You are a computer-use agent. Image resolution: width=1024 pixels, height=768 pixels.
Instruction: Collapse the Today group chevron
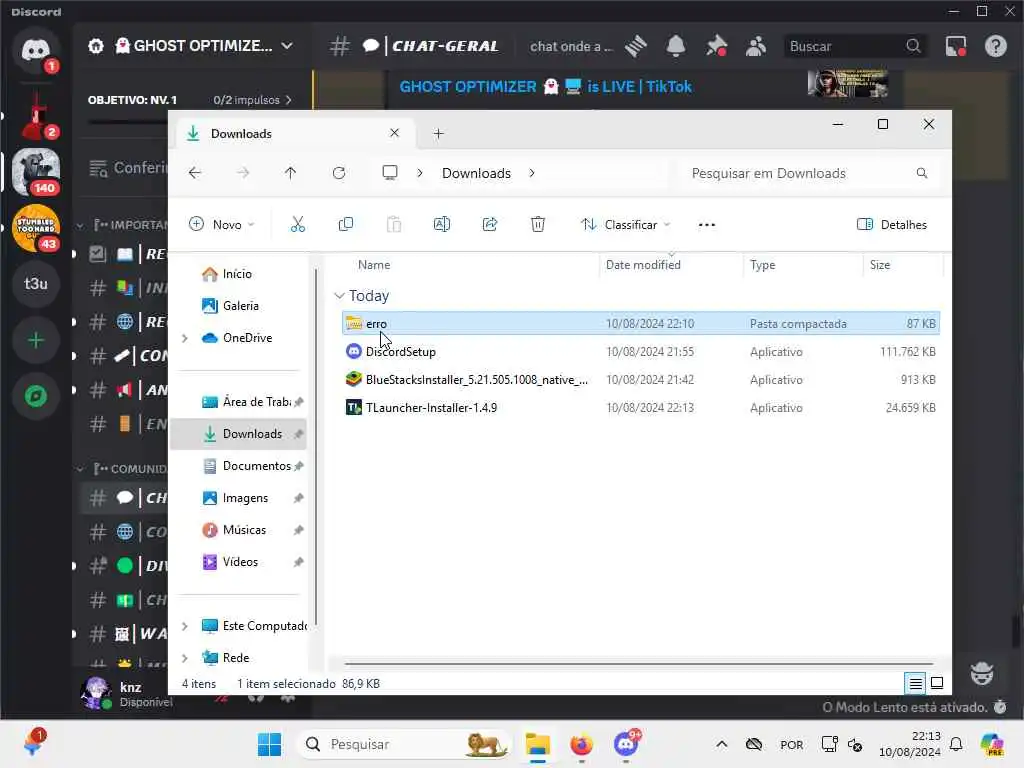click(339, 296)
